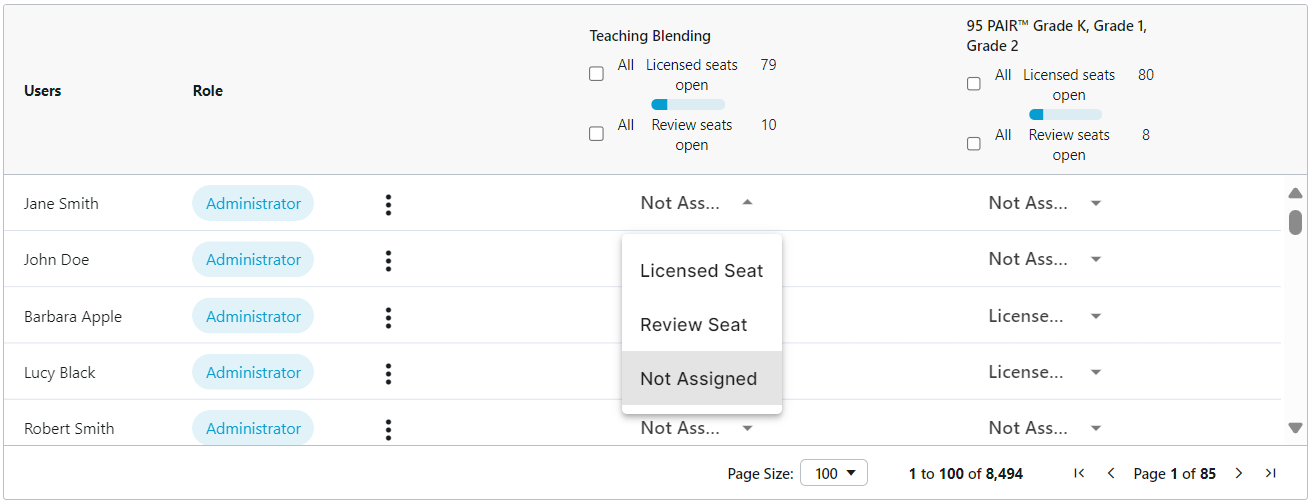Click the Administrator role badge for Robert Smith
Screen dimensions: 1312x503
click(253, 428)
